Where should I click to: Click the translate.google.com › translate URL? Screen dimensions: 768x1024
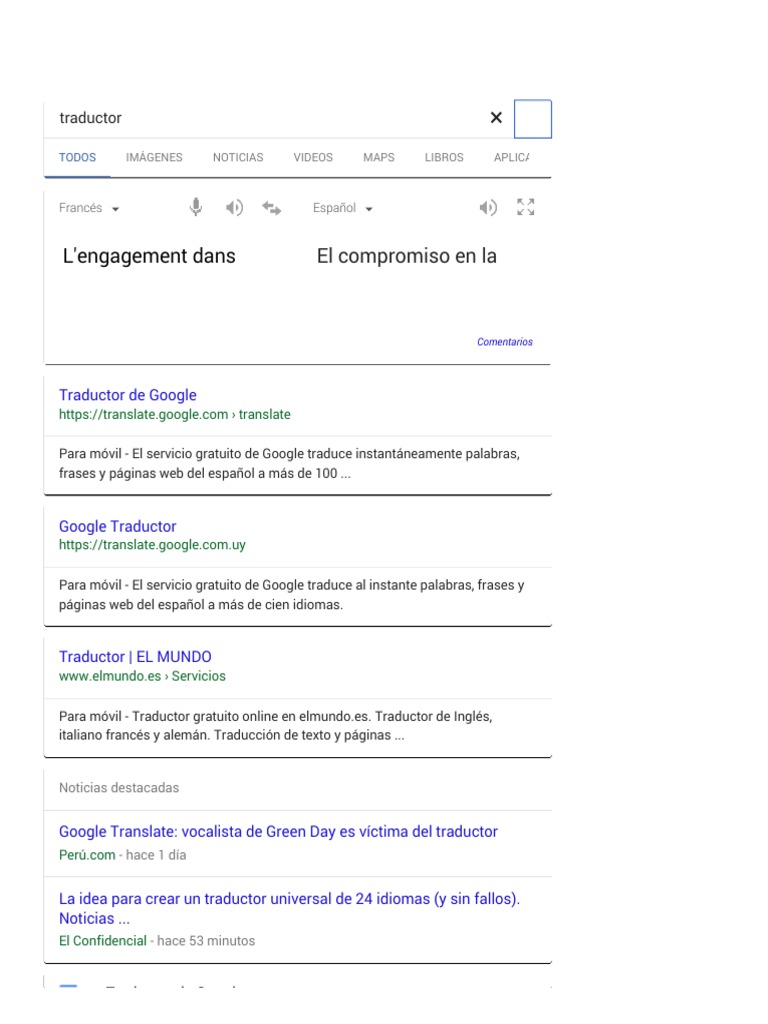[x=174, y=415]
